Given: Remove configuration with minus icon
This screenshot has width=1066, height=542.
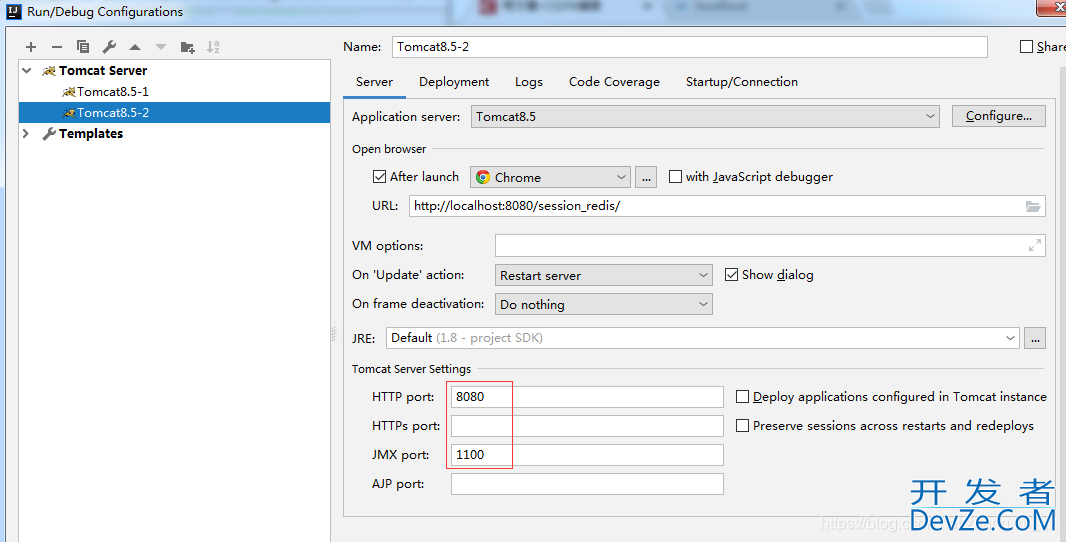Looking at the screenshot, I should [x=57, y=47].
